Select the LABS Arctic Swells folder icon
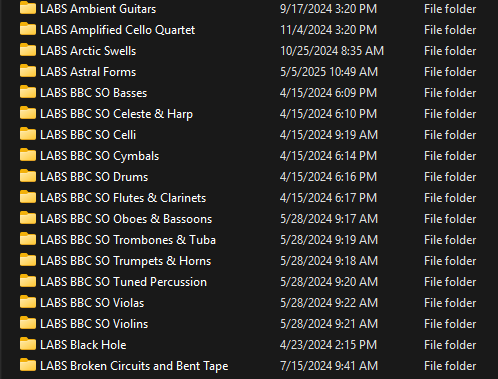Viewport: 498px width, 379px height. coord(28,50)
